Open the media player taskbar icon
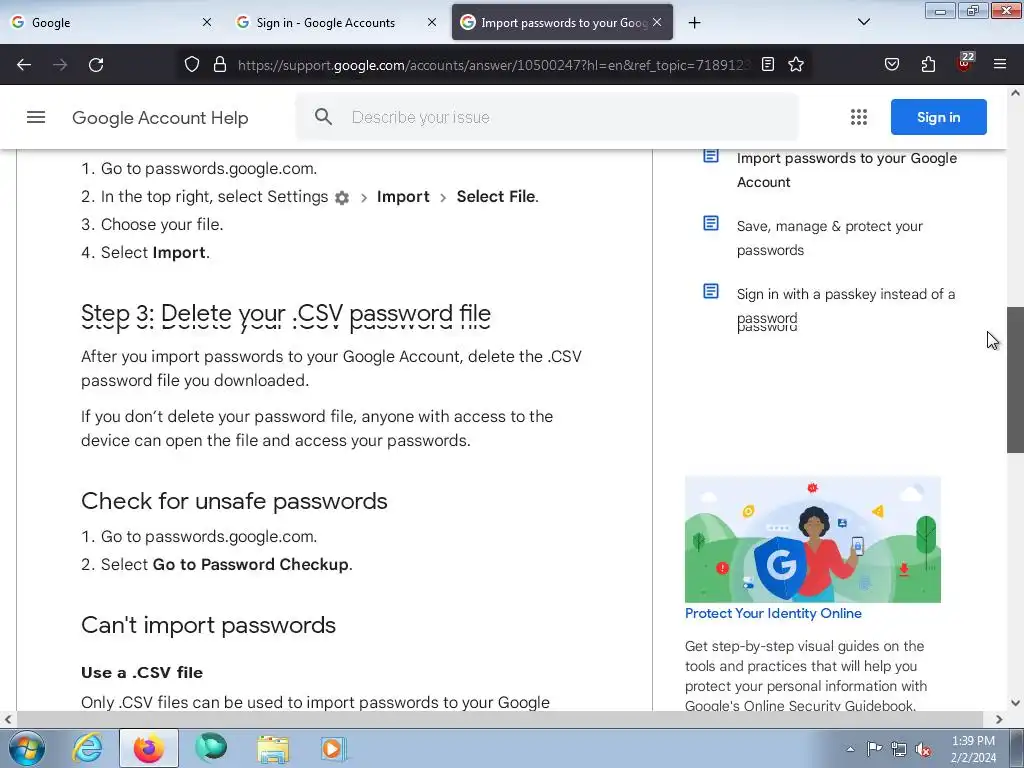The image size is (1024, 768). (x=332, y=748)
